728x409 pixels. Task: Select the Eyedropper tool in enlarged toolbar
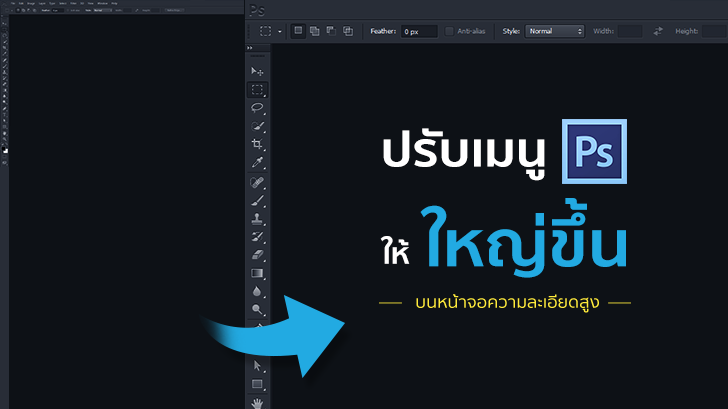[257, 162]
